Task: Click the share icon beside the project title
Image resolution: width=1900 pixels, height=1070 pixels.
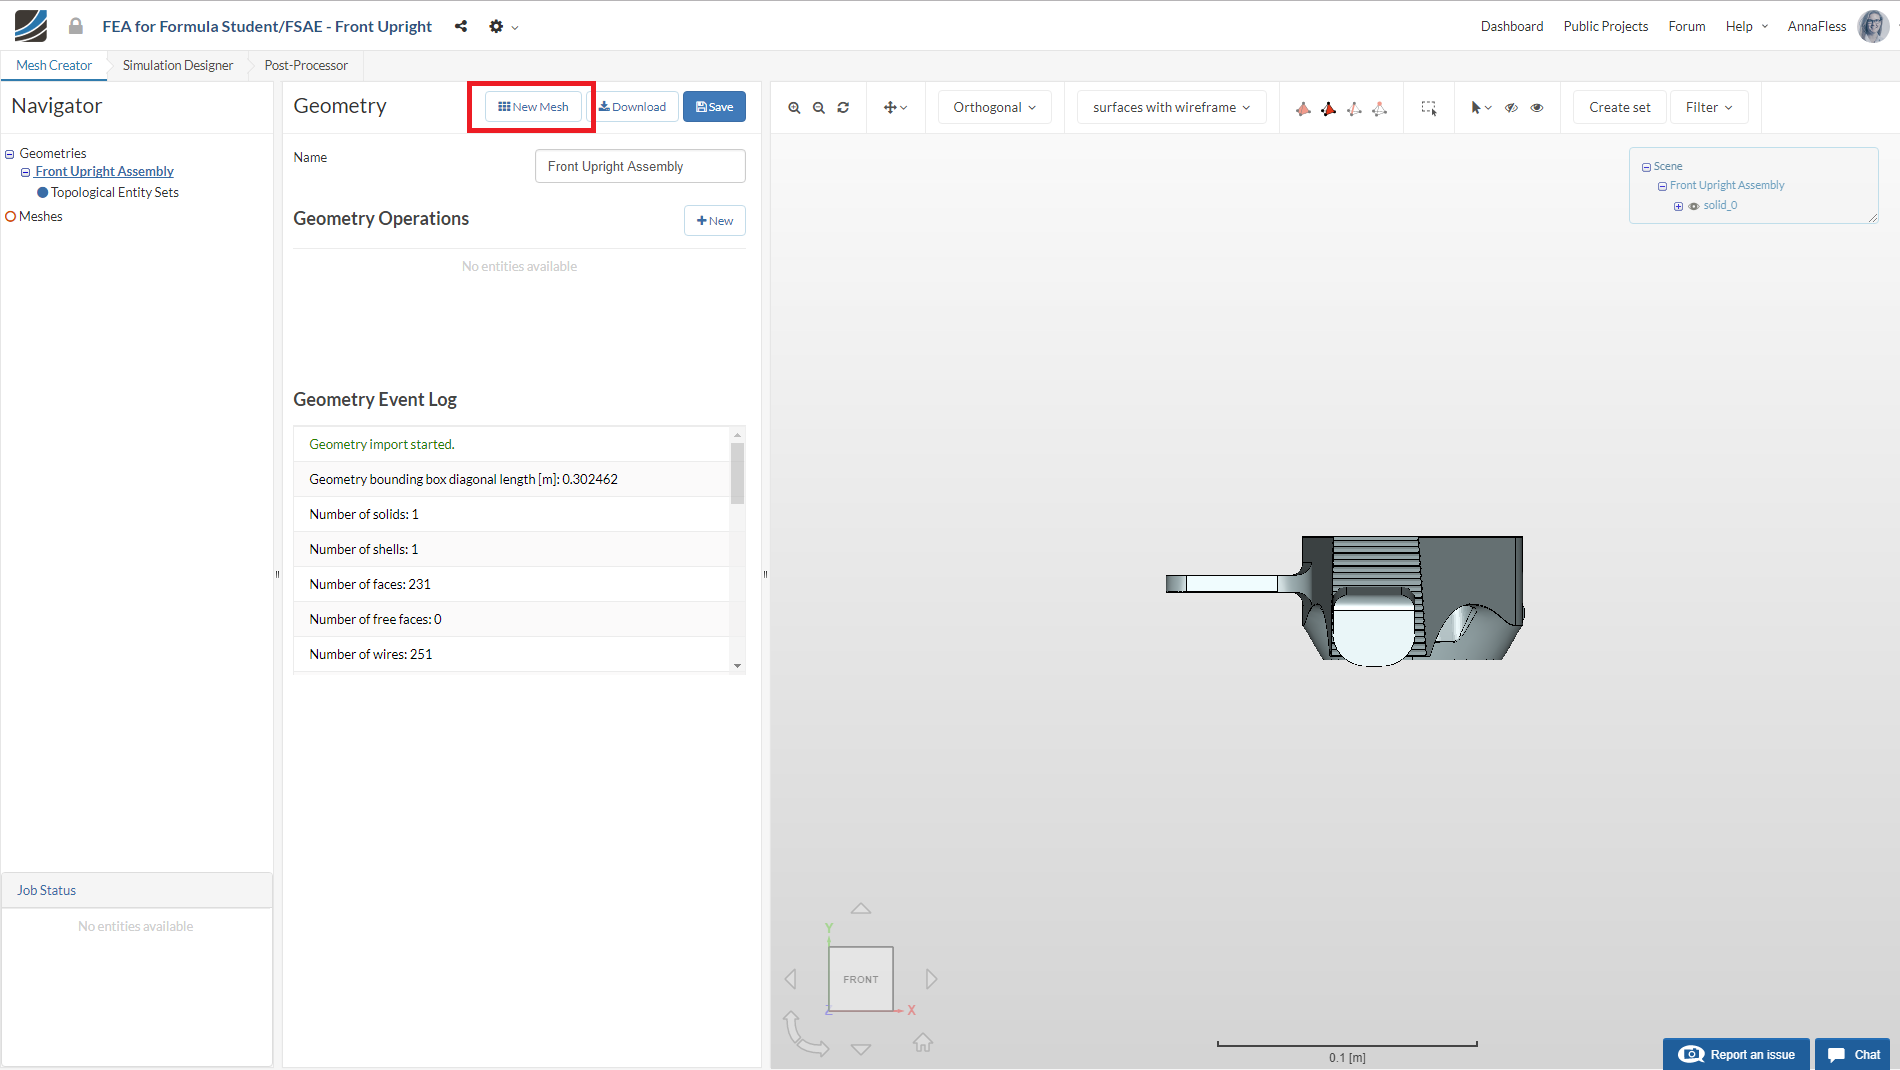Action: [461, 27]
